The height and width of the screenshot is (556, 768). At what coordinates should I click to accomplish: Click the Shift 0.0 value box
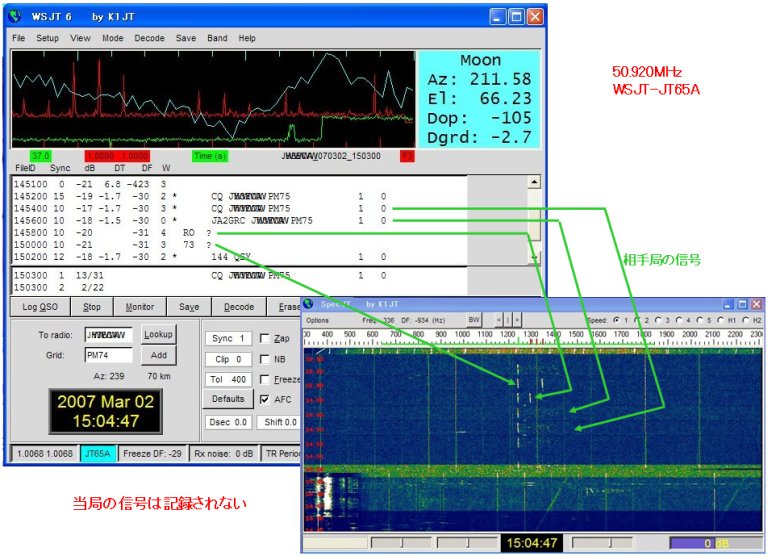280,422
